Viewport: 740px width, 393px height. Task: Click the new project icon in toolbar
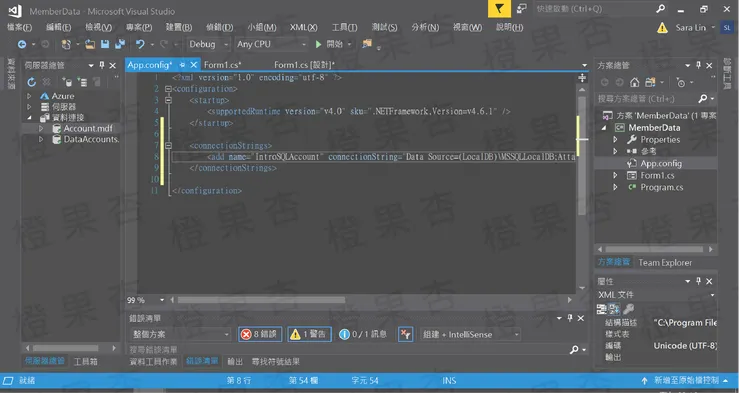[x=66, y=44]
